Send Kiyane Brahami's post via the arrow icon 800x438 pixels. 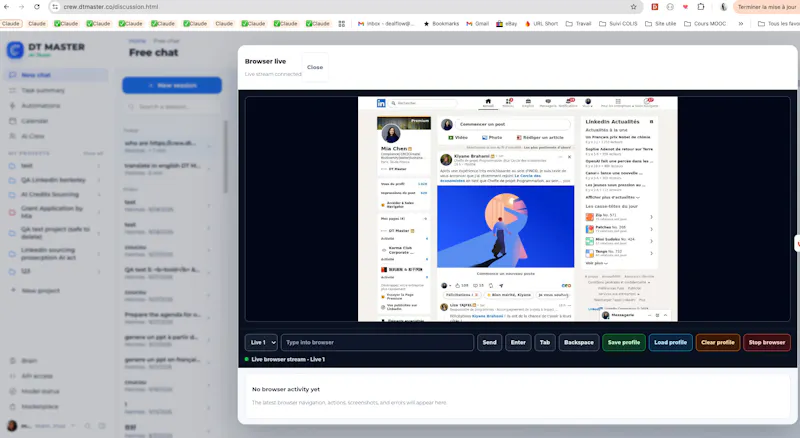[x=501, y=285]
